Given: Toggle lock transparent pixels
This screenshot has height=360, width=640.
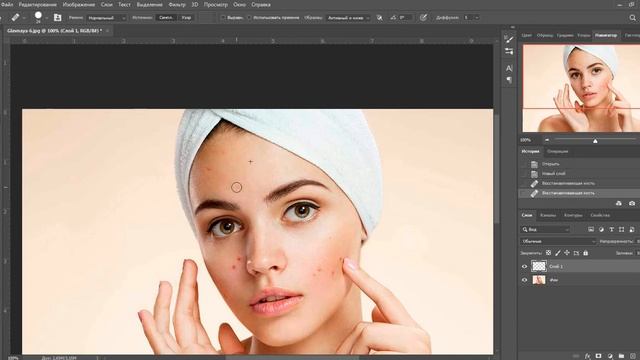Looking at the screenshot, I should tap(548, 253).
